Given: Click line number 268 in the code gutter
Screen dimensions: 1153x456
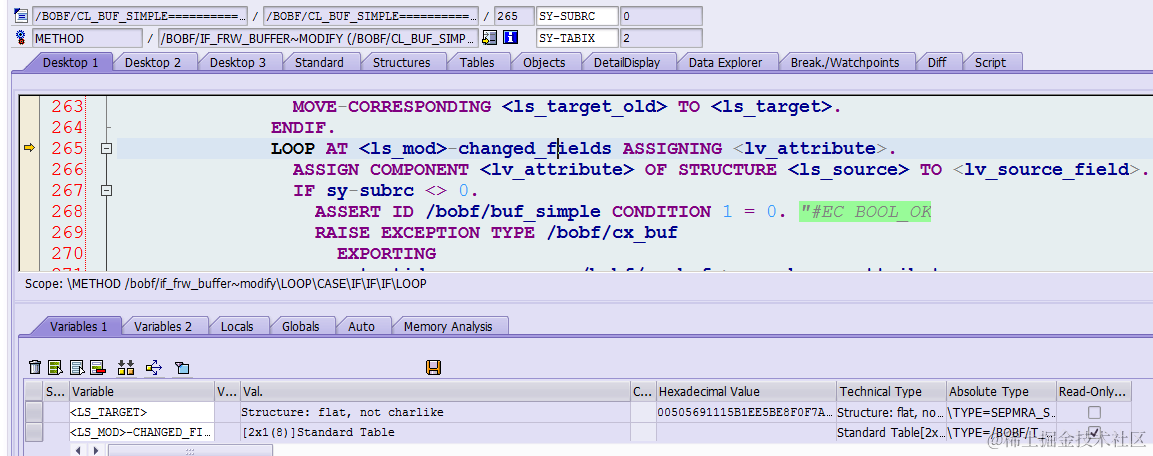Looking at the screenshot, I should 68,212.
